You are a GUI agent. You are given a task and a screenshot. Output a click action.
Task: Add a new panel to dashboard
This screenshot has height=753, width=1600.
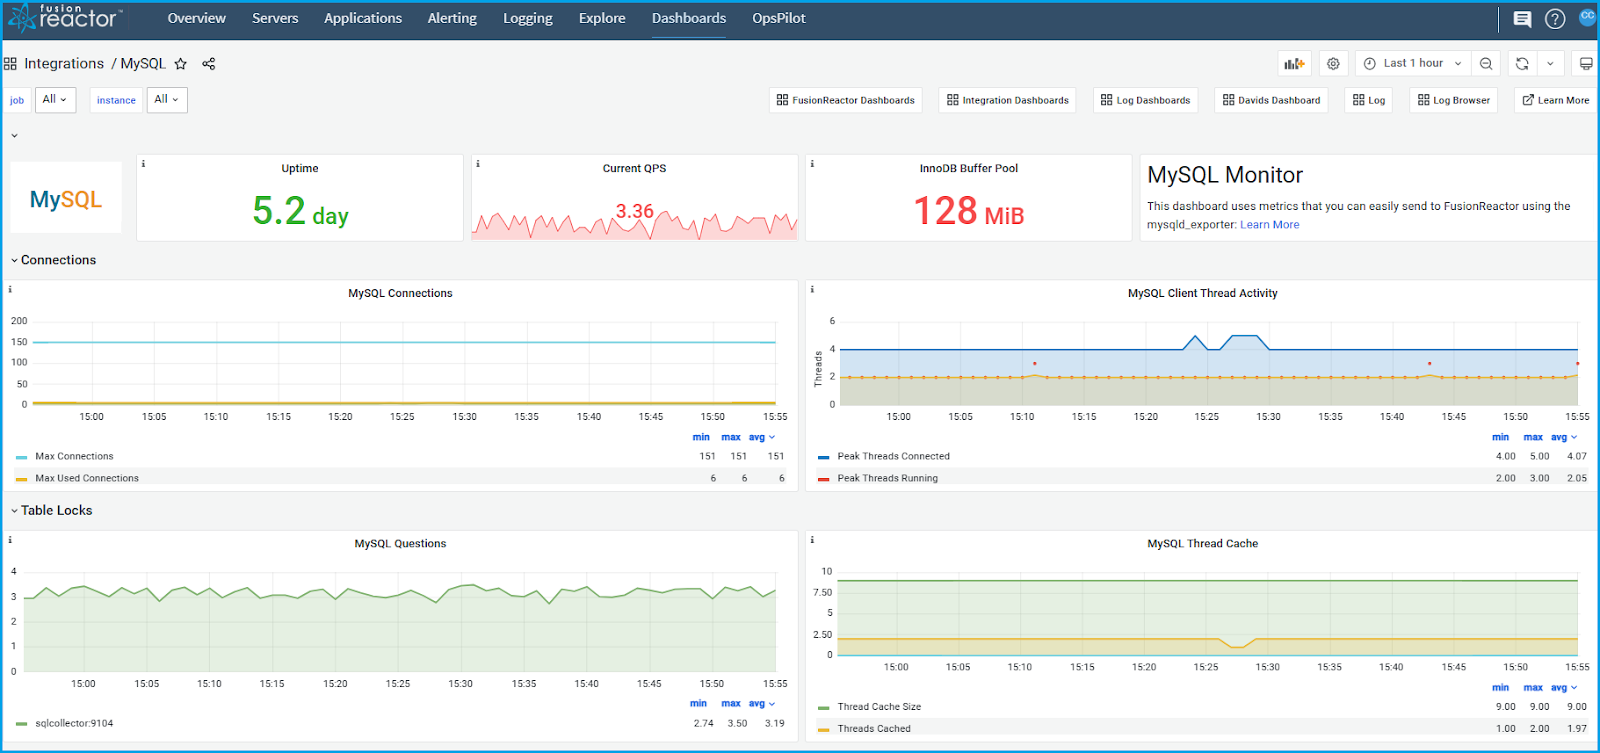point(1295,63)
